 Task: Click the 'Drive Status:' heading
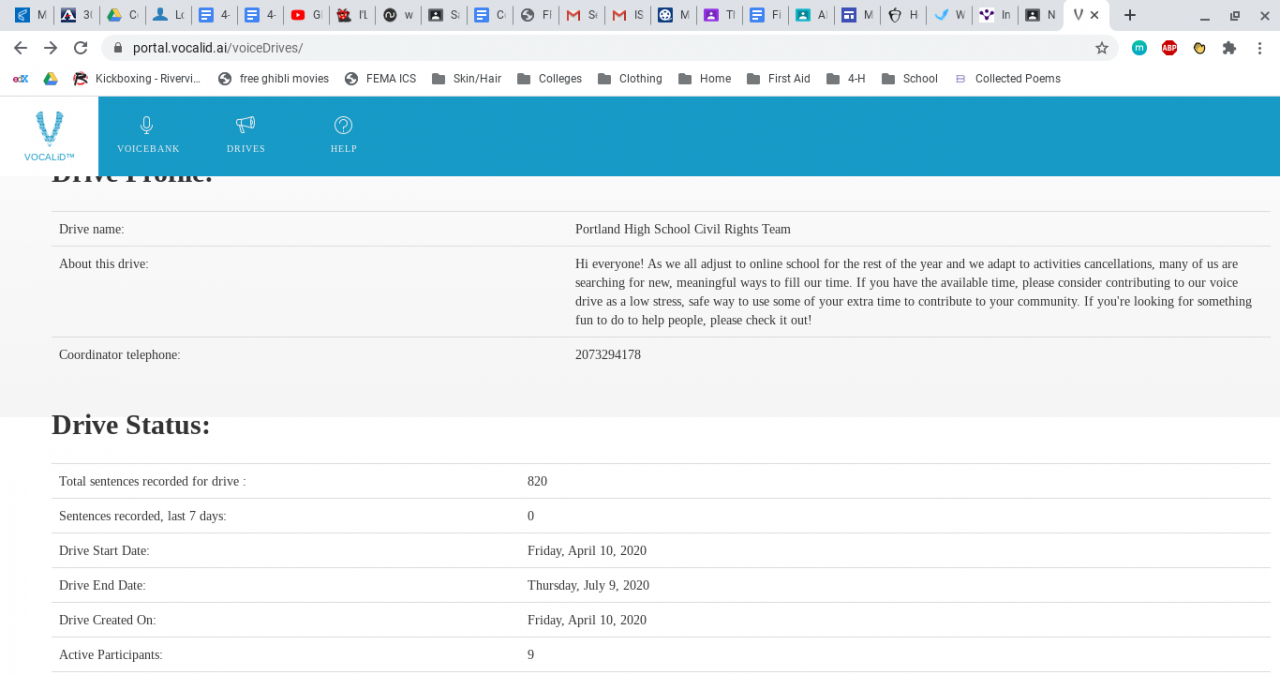(131, 425)
